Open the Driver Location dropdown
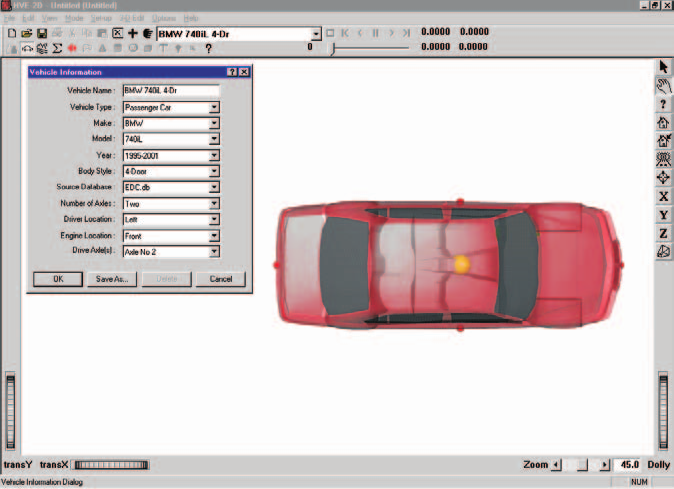The width and height of the screenshot is (674, 489). 214,220
